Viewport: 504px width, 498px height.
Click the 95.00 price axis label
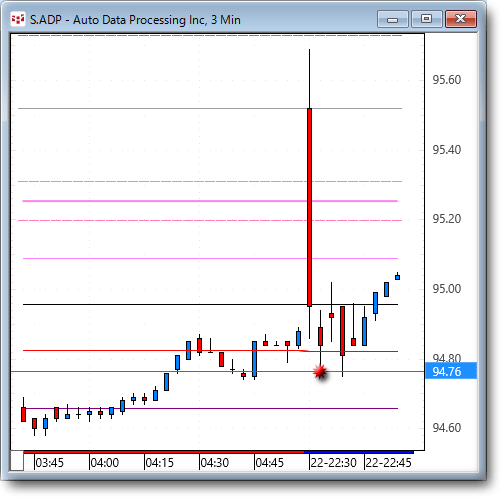(447, 289)
